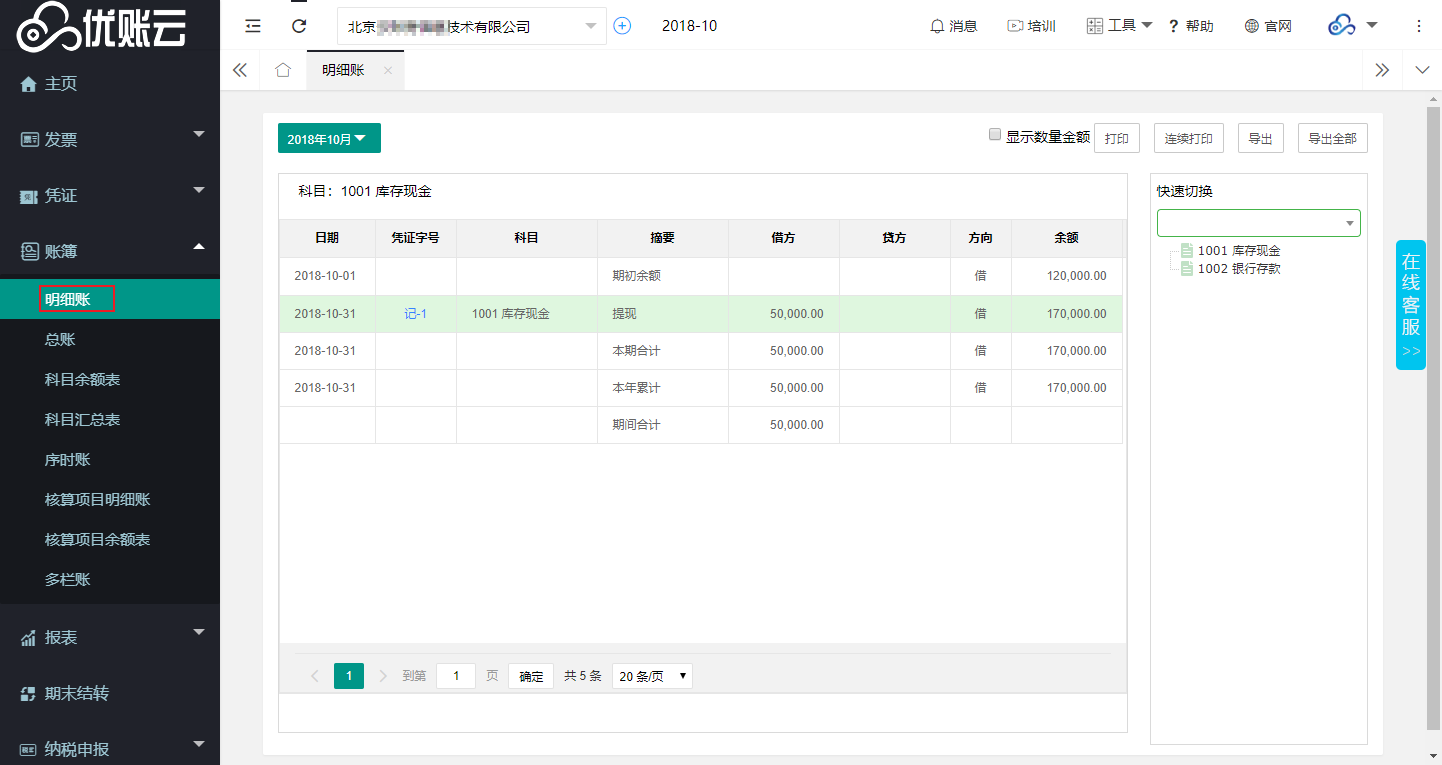Viewport: 1442px width, 765px height.
Task: Visit the 官网 website link
Action: pyautogui.click(x=1268, y=26)
